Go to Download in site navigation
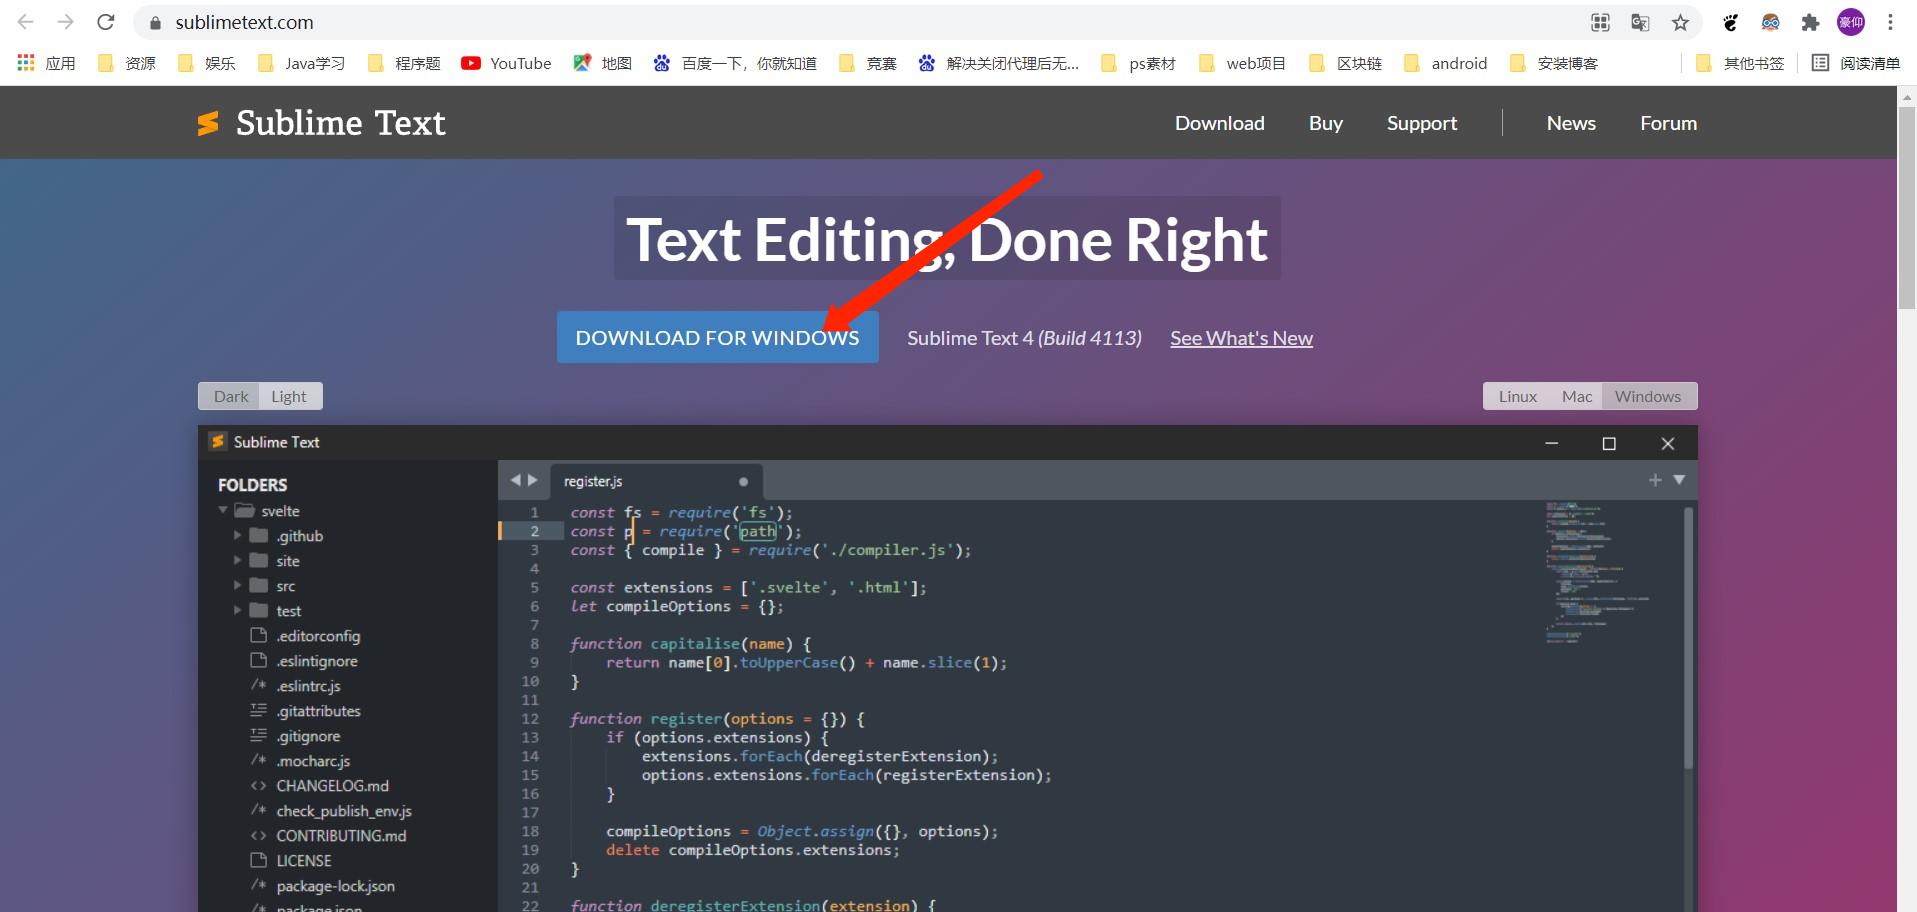This screenshot has height=912, width=1917. (1220, 123)
